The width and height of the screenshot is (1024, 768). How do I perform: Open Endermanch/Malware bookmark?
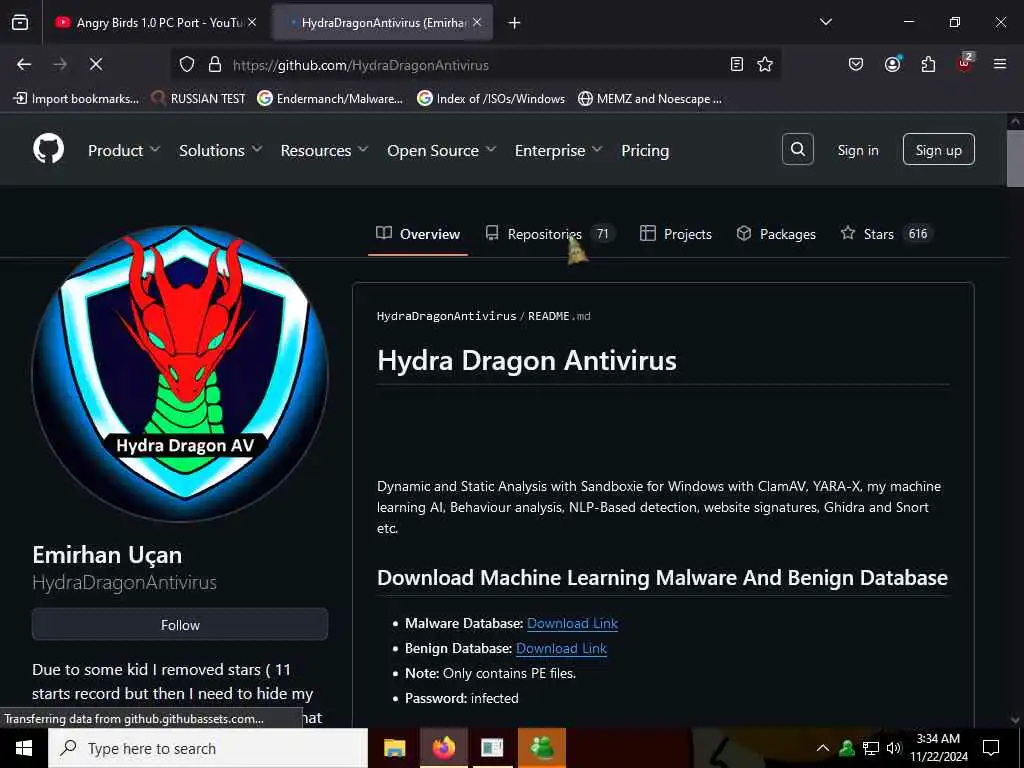[x=330, y=99]
